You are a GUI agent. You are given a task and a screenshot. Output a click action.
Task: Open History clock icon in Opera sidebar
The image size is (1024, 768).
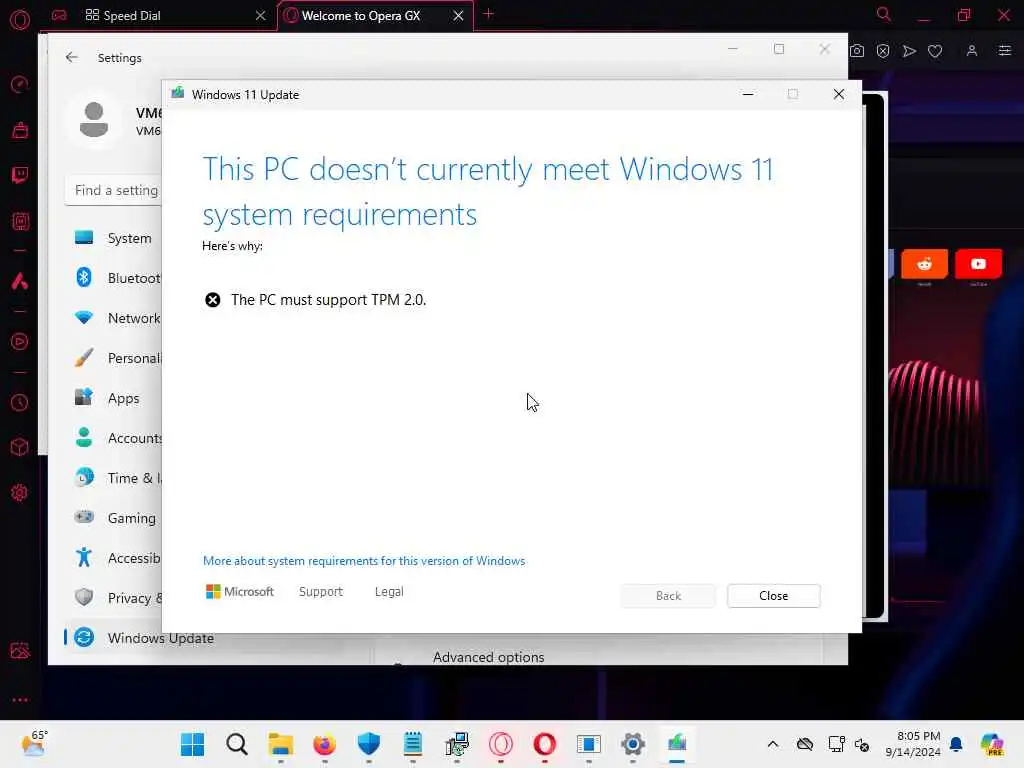pos(20,402)
